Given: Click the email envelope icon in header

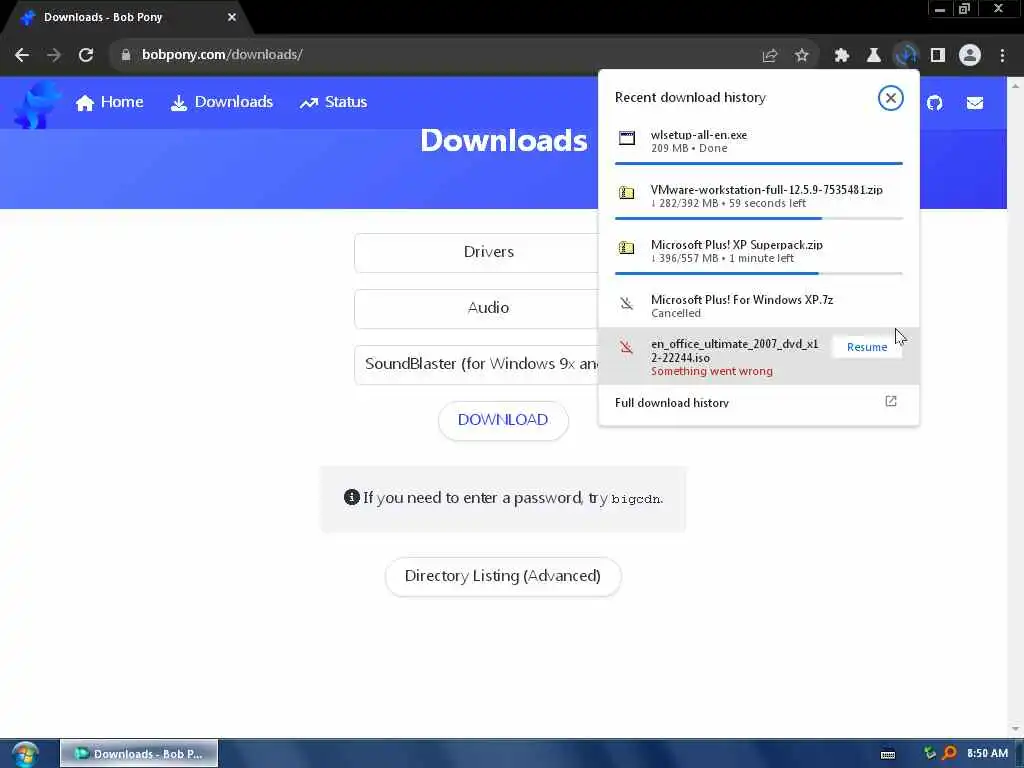Looking at the screenshot, I should click(974, 103).
